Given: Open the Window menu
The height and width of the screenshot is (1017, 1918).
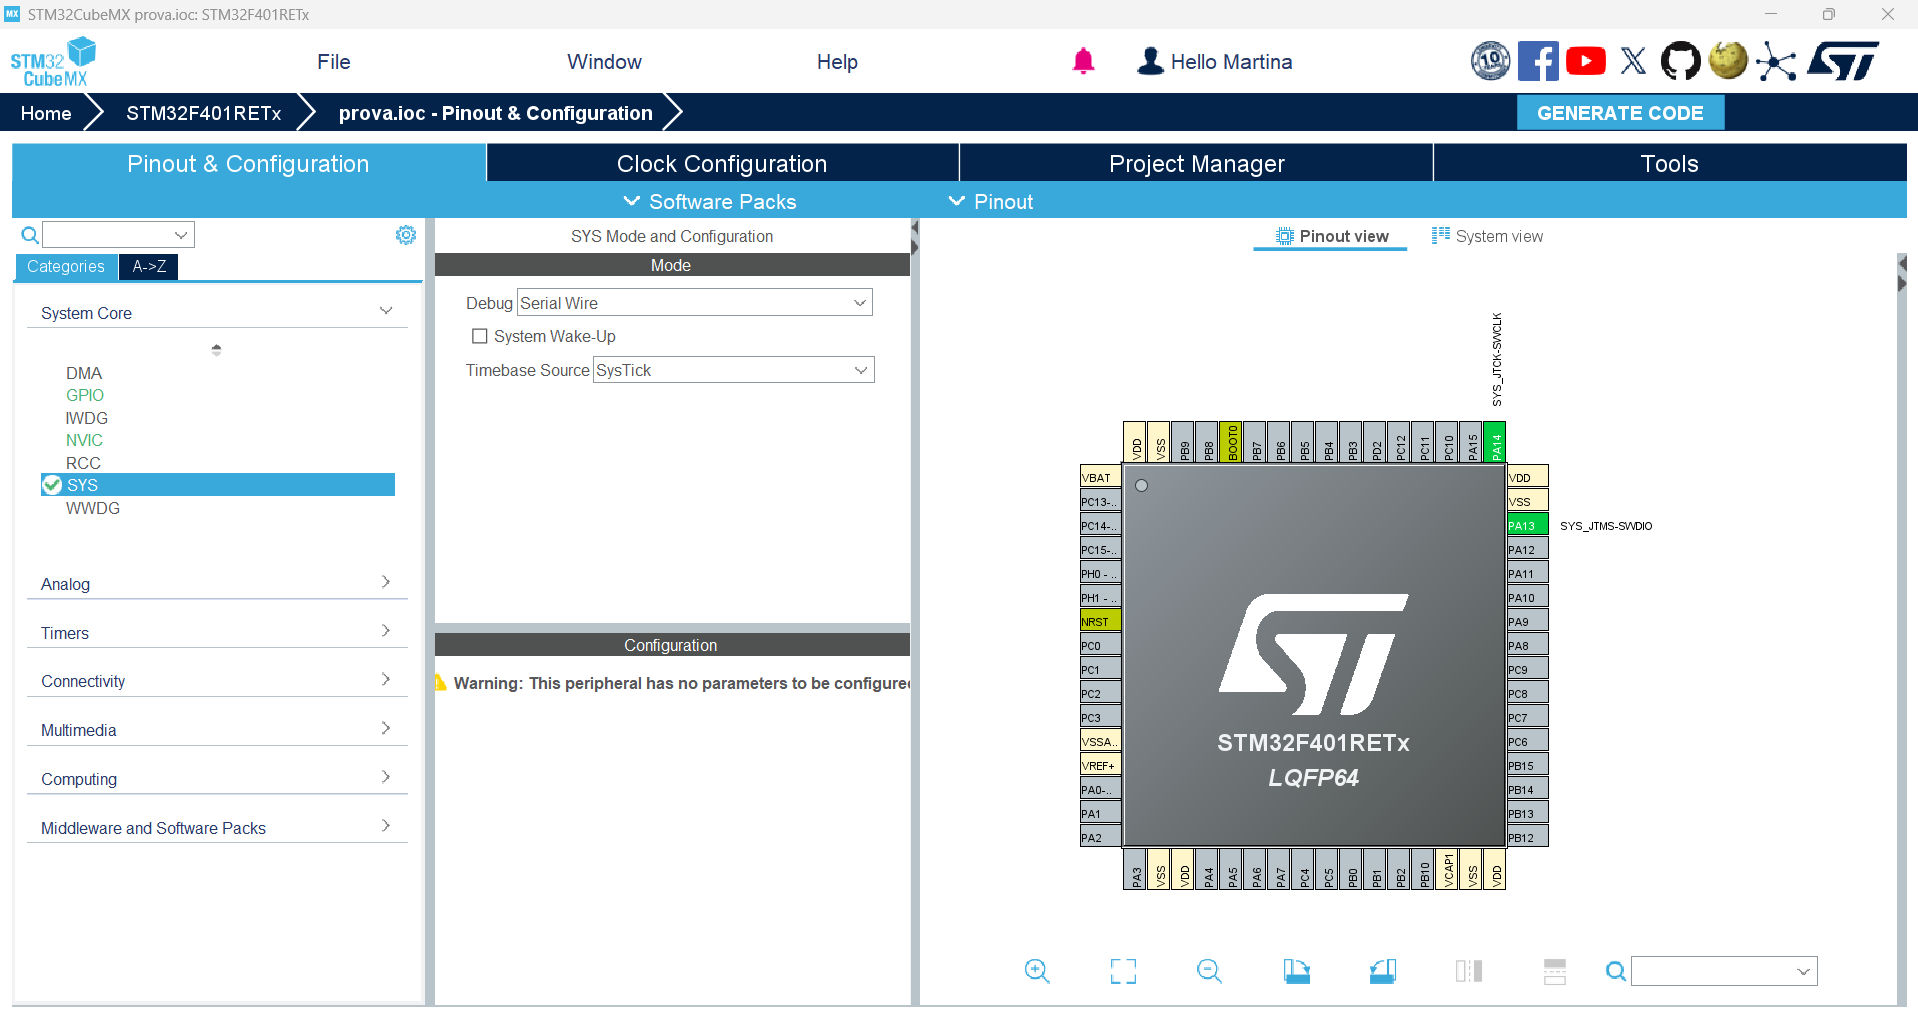Looking at the screenshot, I should [x=603, y=61].
